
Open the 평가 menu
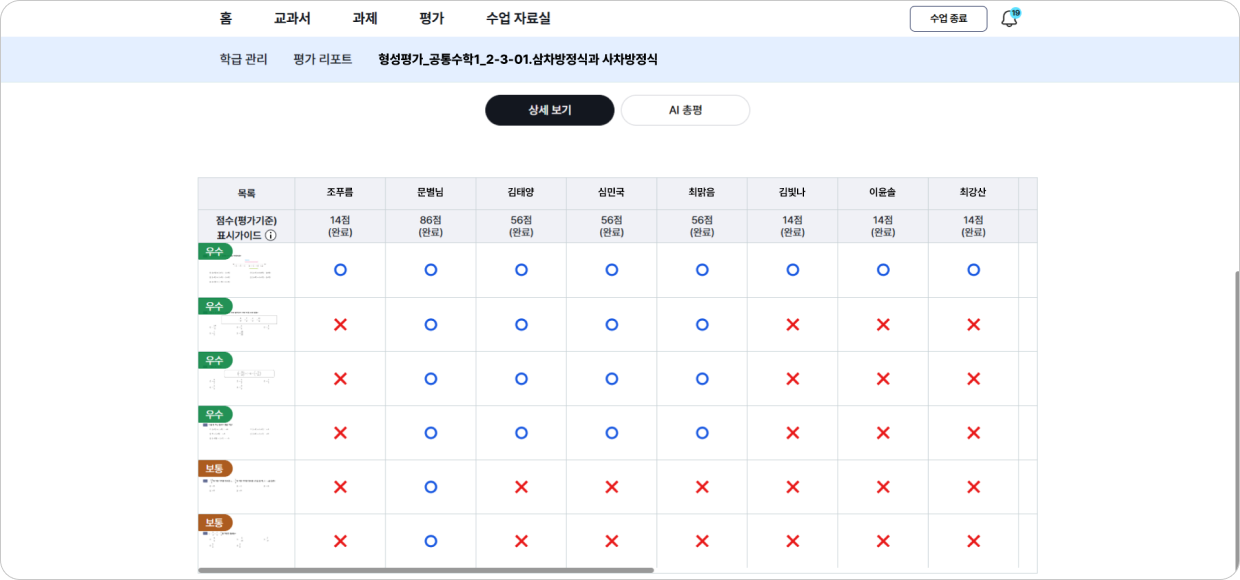(x=432, y=18)
